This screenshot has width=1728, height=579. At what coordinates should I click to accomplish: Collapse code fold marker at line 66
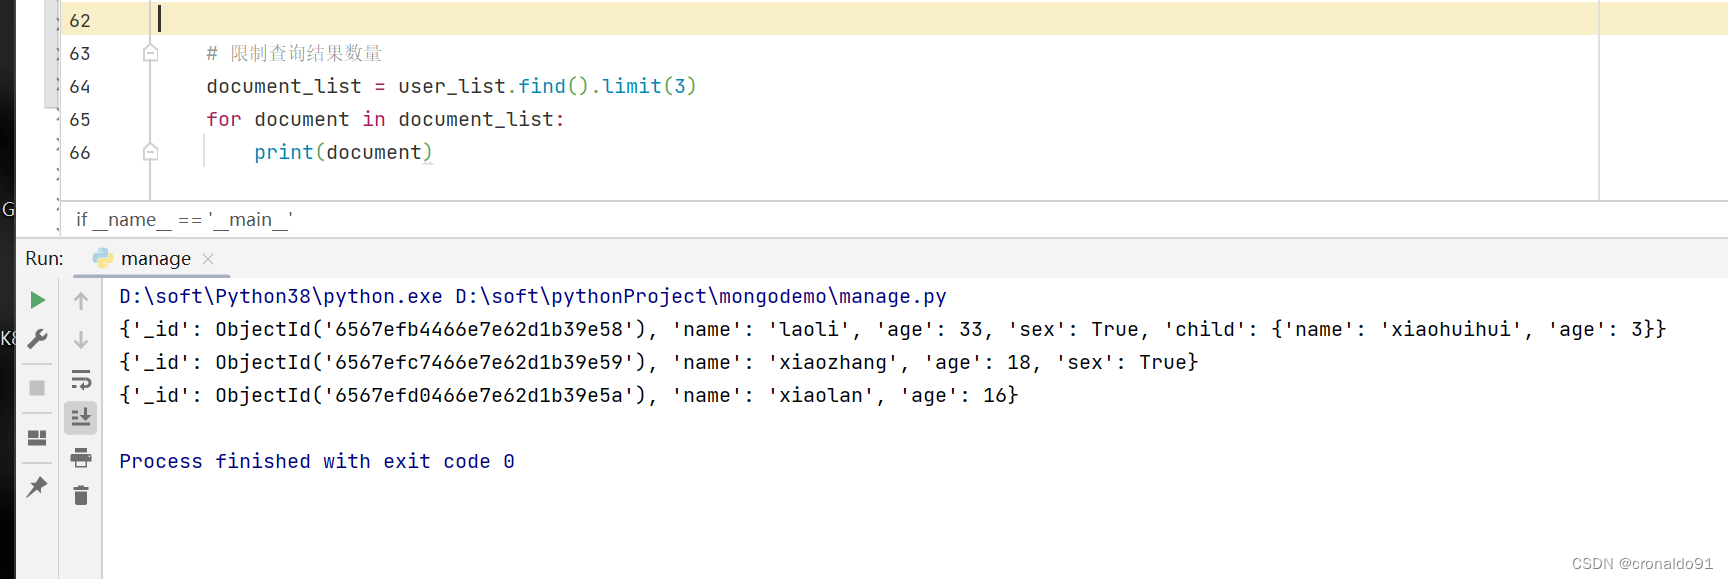150,152
